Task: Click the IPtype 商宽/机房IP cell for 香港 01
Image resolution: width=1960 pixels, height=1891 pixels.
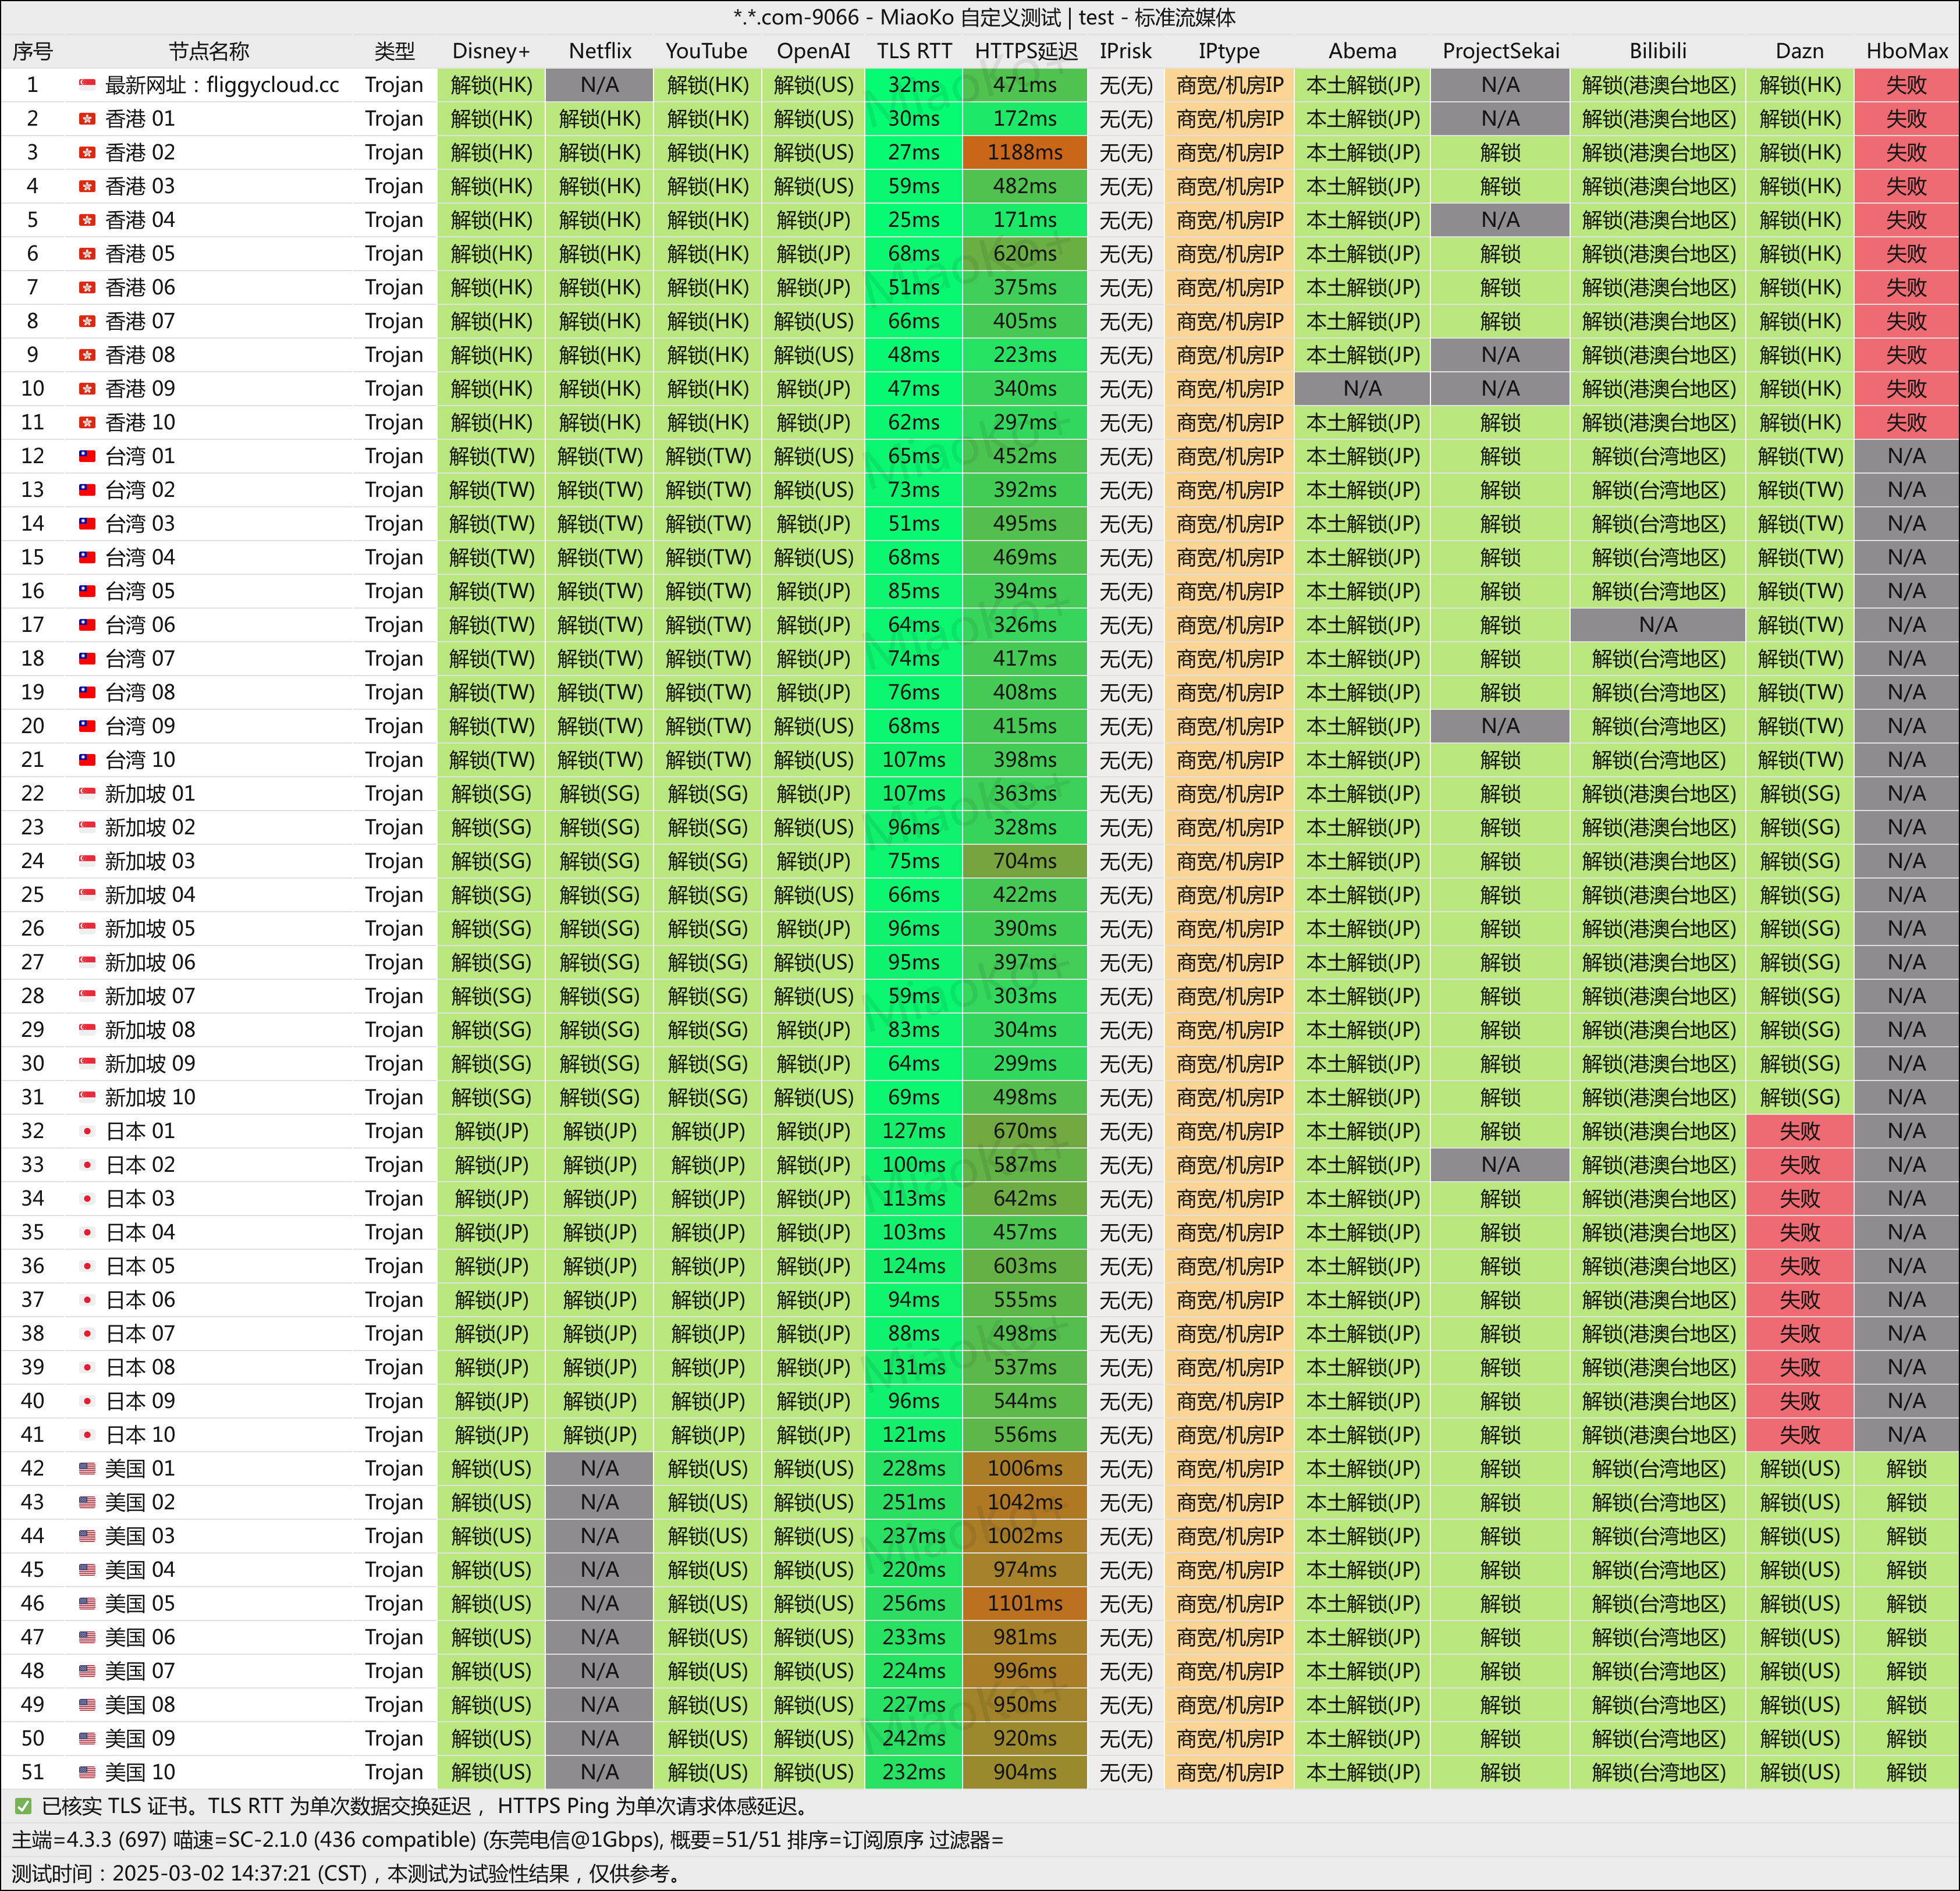Action: 1229,119
